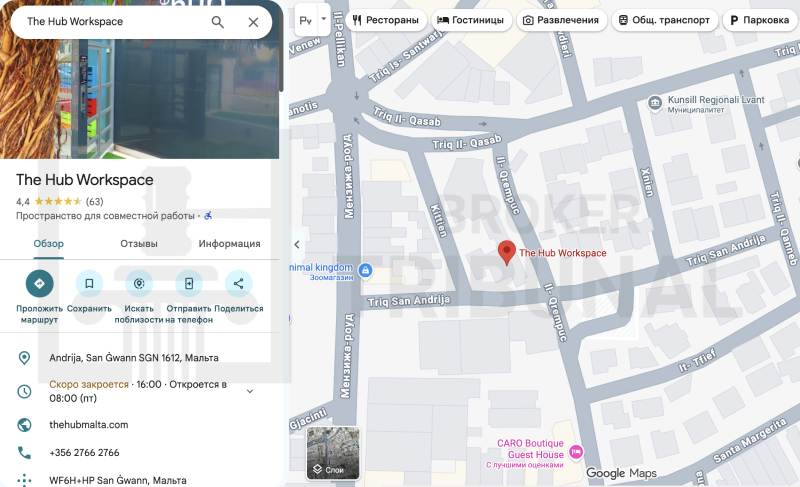Image resolution: width=800 pixels, height=487 pixels.
Task: Click plus code WF6H+HP San Ġwann
Action: click(x=118, y=480)
